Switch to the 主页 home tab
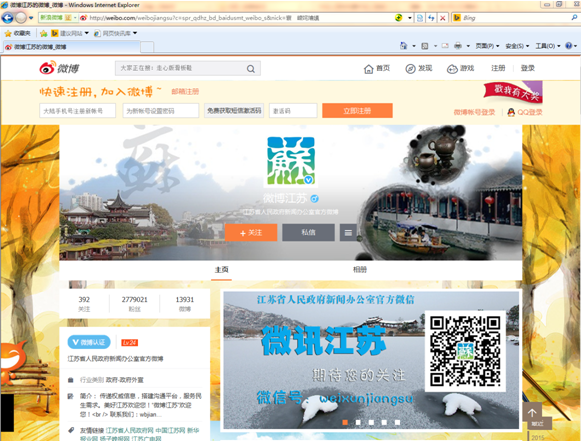Viewport: 581px width, 441px height. [x=222, y=269]
